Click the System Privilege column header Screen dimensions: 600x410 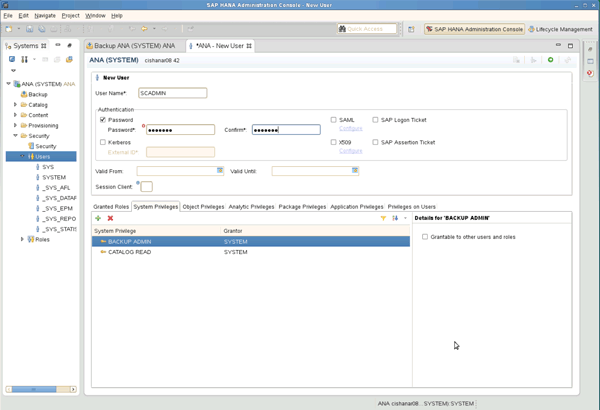[157, 231]
